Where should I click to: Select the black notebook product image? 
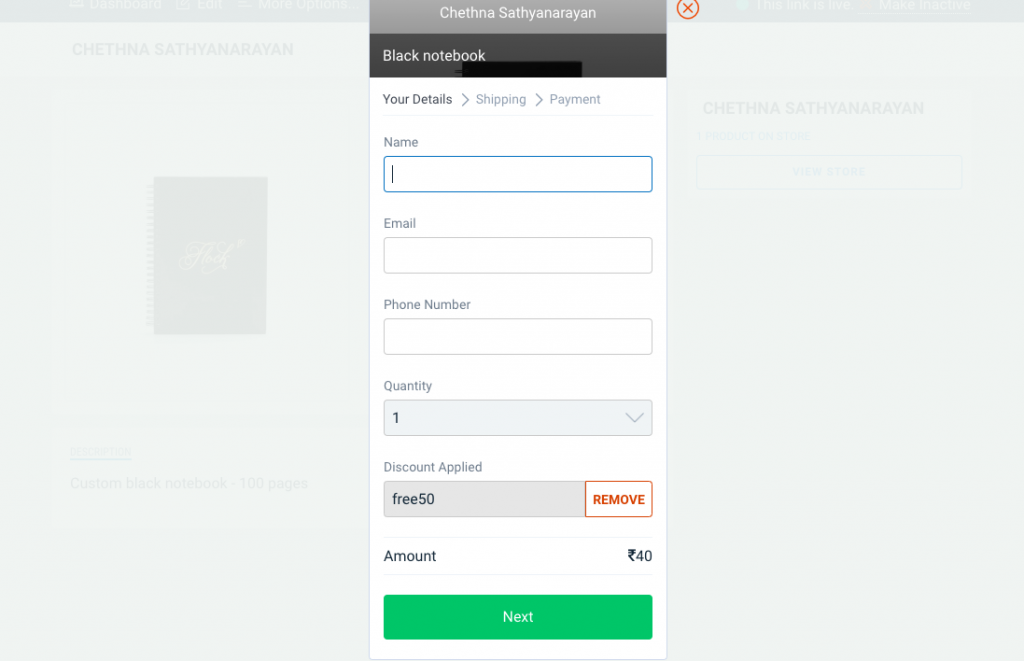click(x=210, y=256)
